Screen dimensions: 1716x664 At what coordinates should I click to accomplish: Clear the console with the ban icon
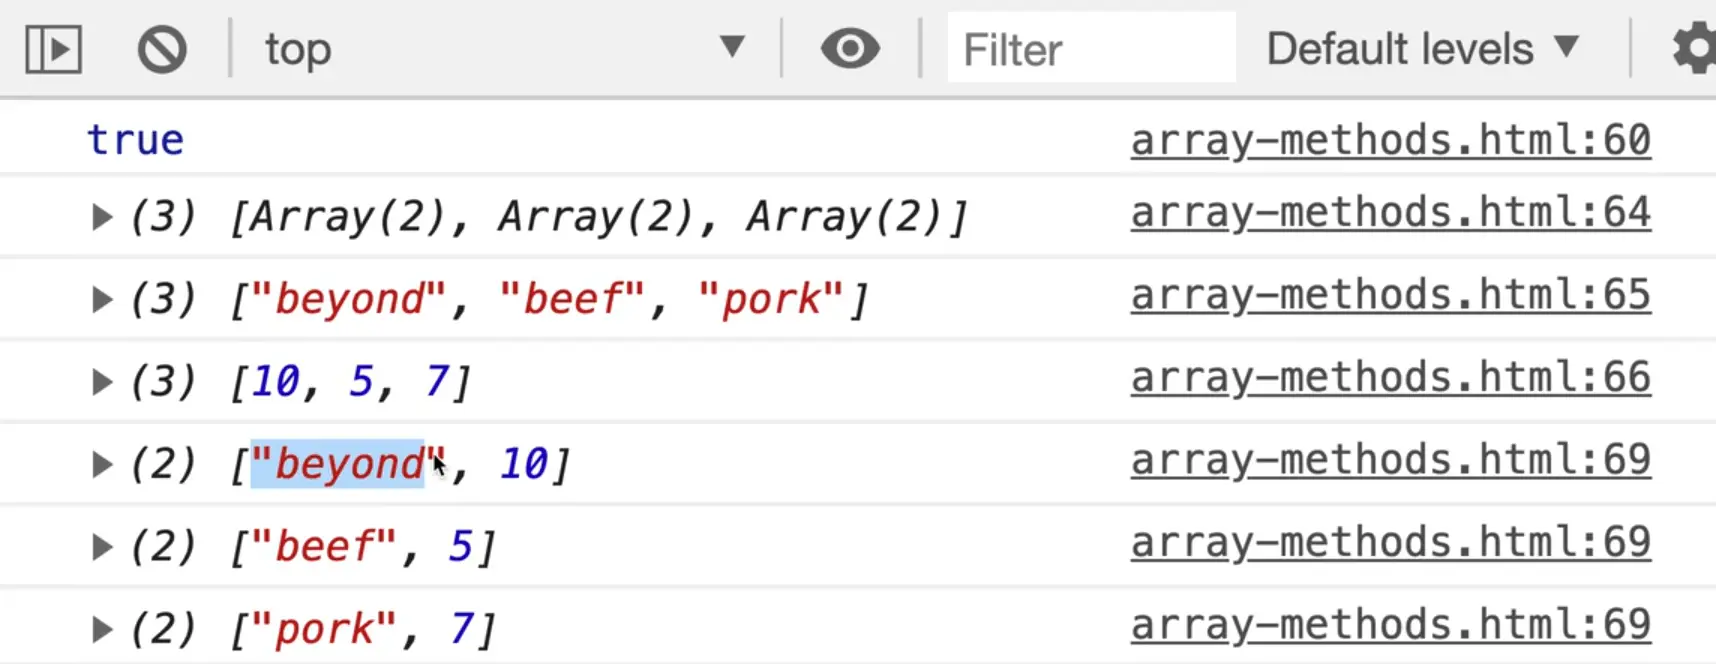[162, 49]
